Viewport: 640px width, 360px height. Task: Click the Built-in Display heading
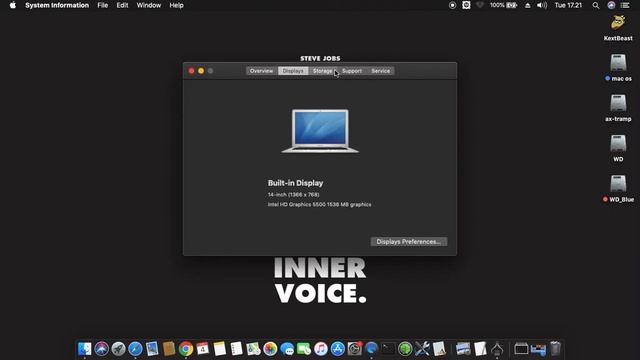(296, 183)
